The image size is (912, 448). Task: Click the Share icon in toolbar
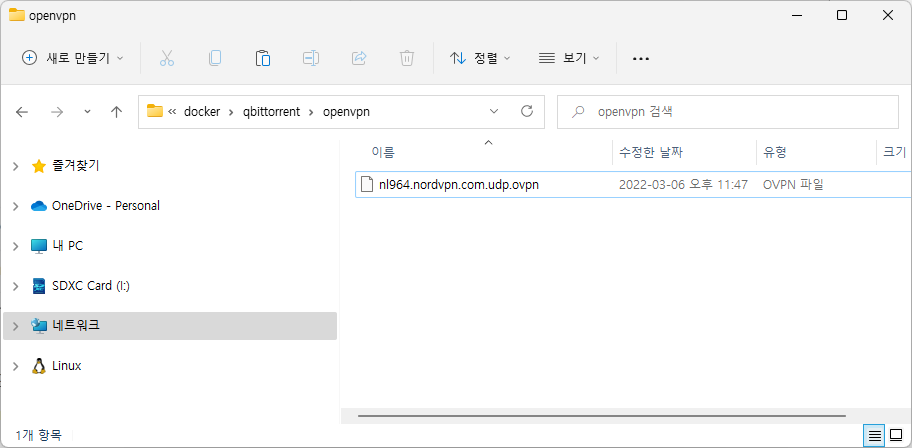click(359, 58)
